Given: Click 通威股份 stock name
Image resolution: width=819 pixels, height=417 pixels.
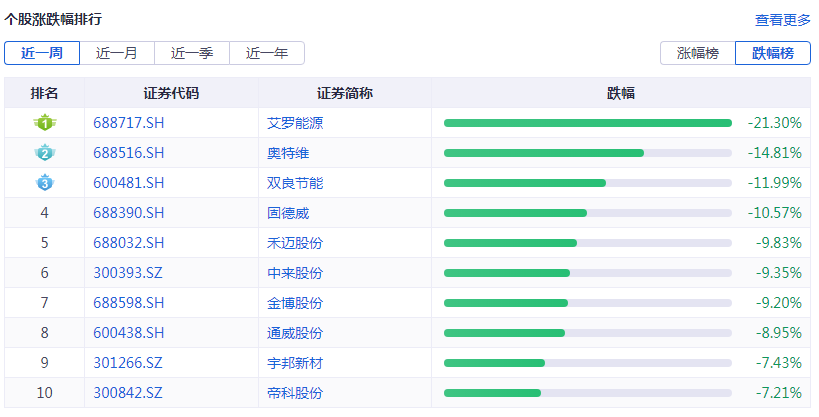Looking at the screenshot, I should (295, 333).
